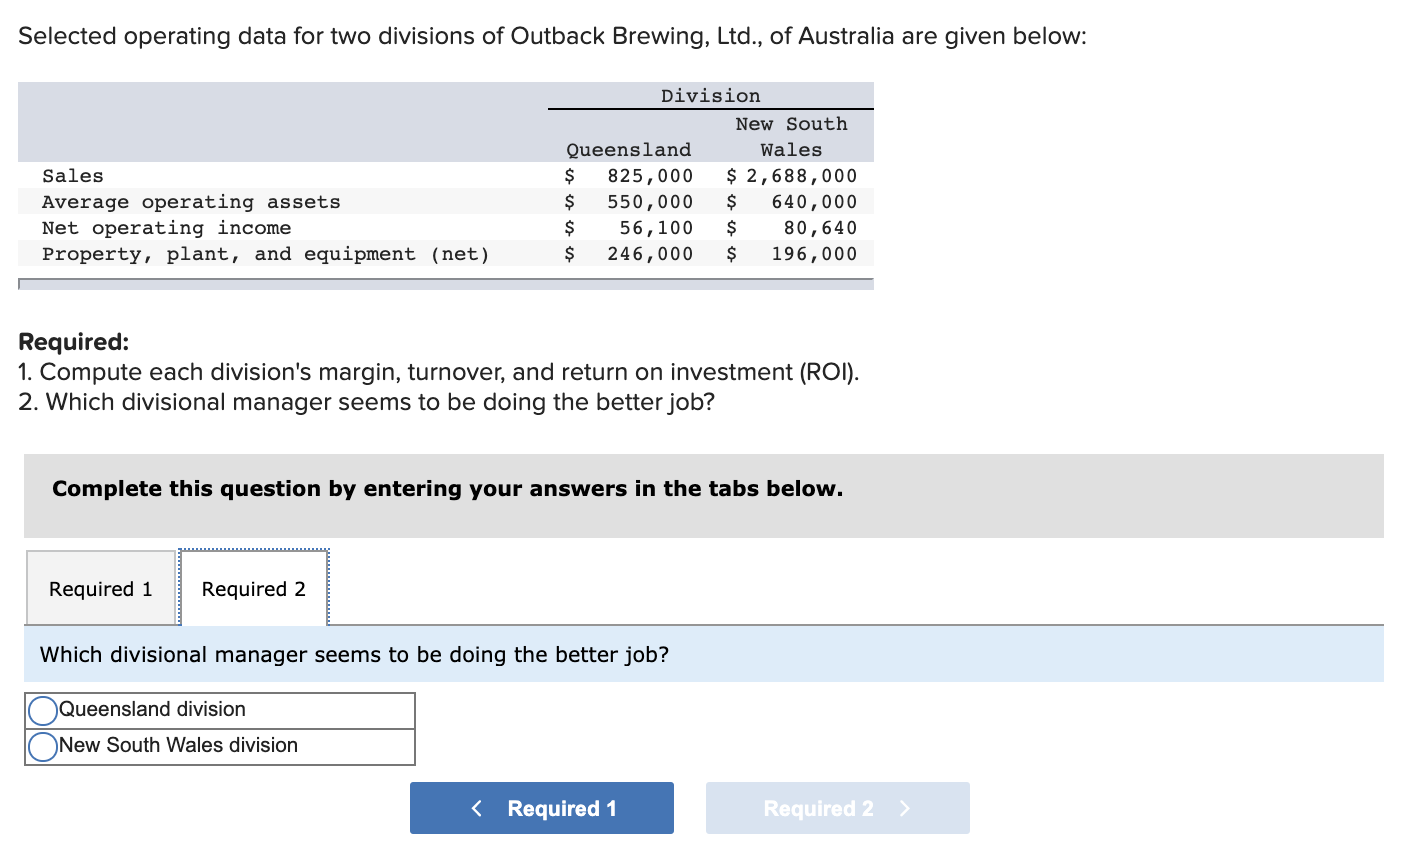Click New South Wales property value 196,000
Screen dimensions: 1410x864
tap(814, 254)
